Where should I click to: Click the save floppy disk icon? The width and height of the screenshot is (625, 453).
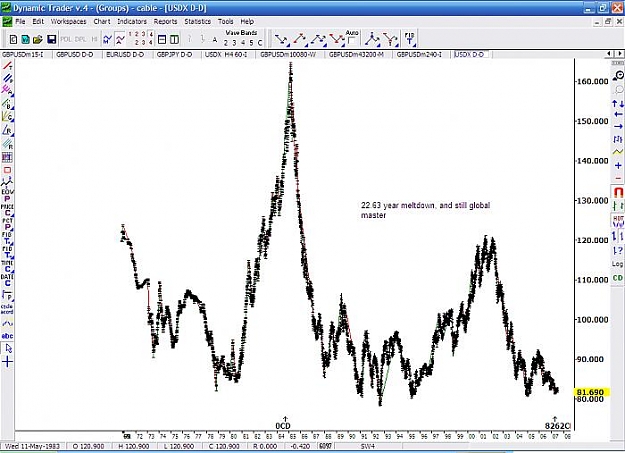pos(51,39)
